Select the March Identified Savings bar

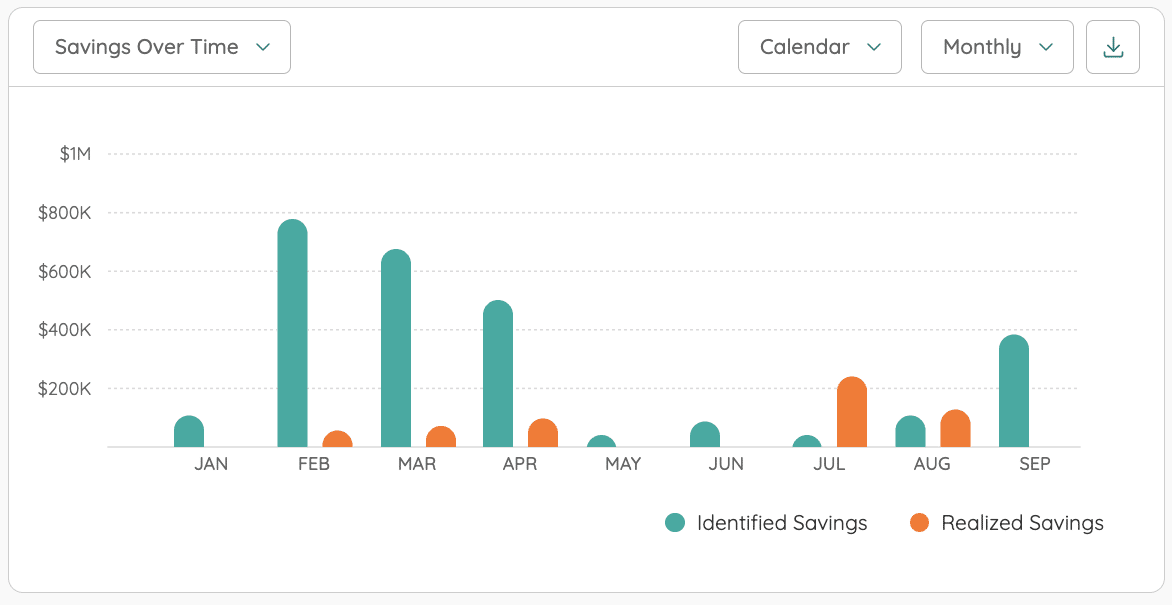[396, 349]
